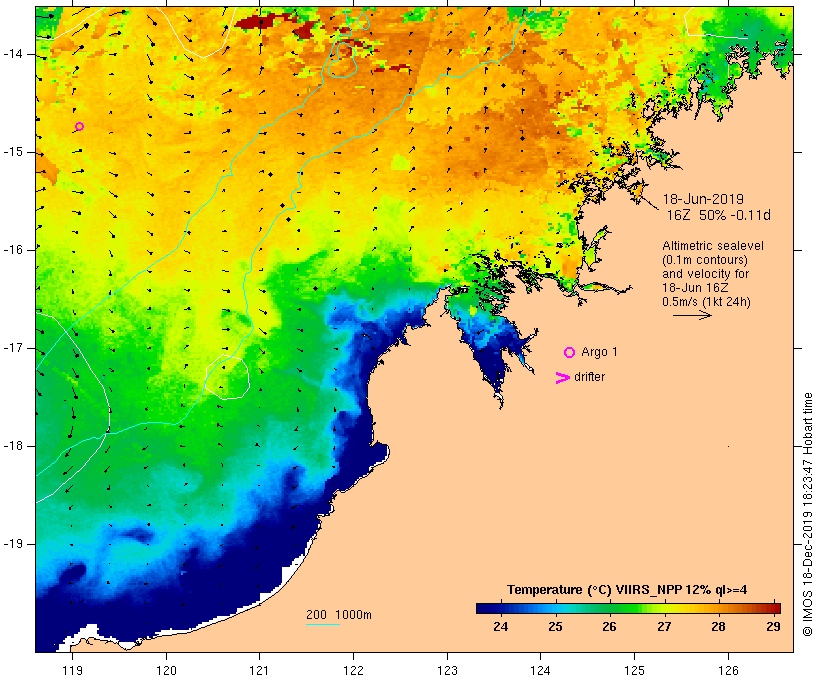Click the green section of temperature colorbar
The width and height of the screenshot is (820, 680).
[617, 608]
